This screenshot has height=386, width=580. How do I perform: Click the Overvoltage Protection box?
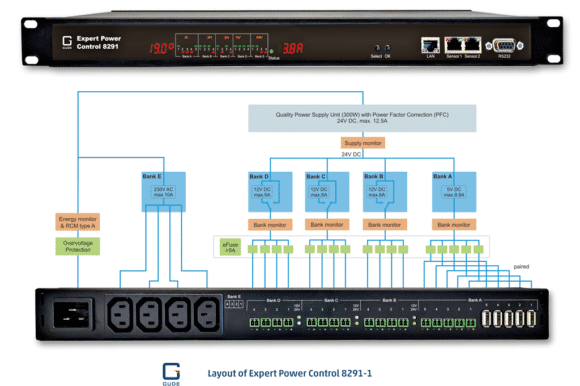pos(78,246)
